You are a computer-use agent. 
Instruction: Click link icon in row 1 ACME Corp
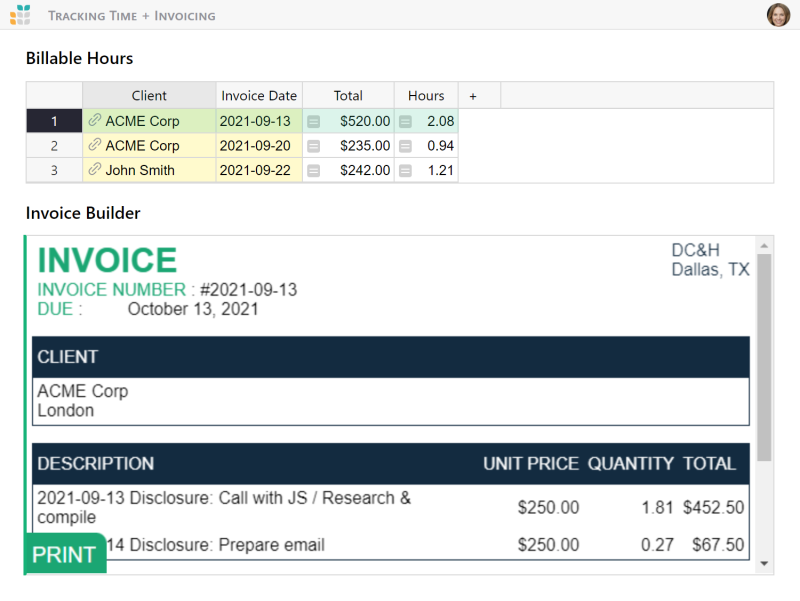tap(95, 121)
